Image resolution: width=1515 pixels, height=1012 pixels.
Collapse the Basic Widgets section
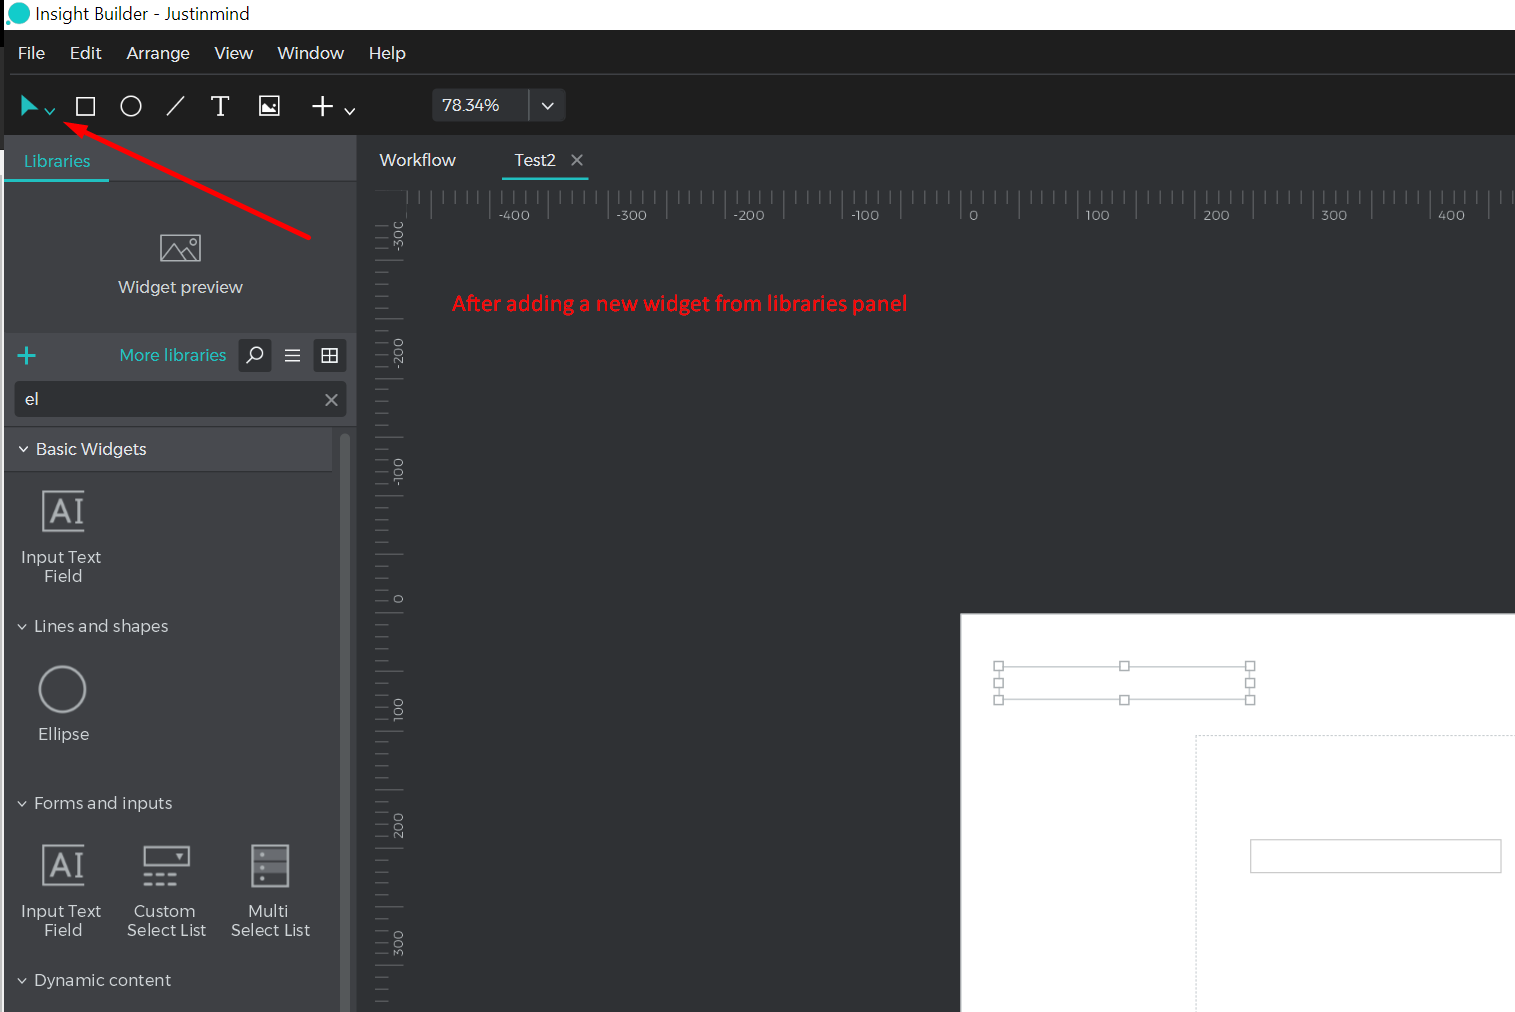point(23,450)
